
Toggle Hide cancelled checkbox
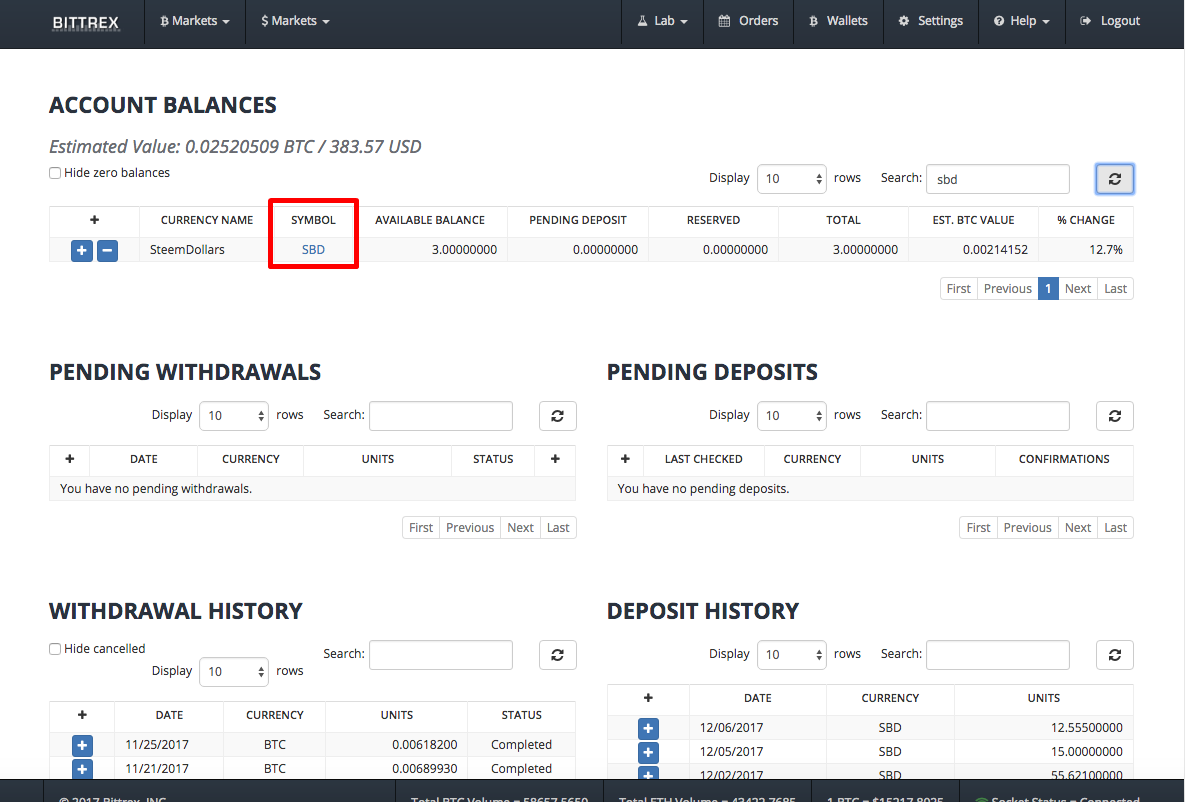(55, 649)
